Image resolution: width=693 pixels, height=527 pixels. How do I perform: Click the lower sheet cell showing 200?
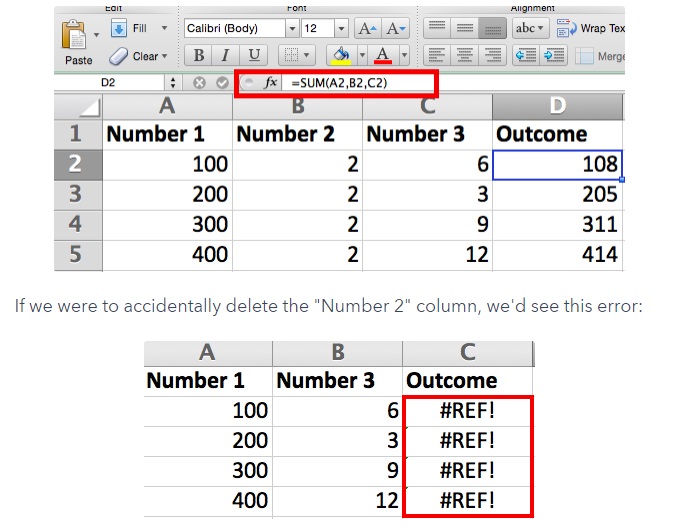click(208, 441)
